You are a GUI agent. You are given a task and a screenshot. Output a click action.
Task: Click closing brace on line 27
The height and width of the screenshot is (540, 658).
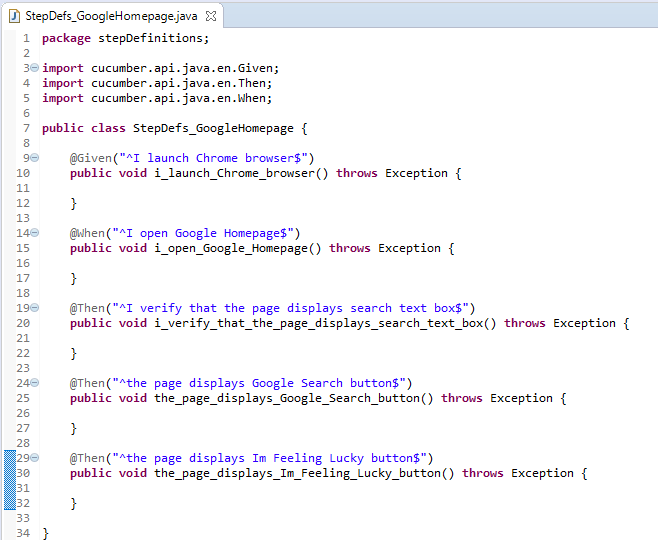pos(73,428)
